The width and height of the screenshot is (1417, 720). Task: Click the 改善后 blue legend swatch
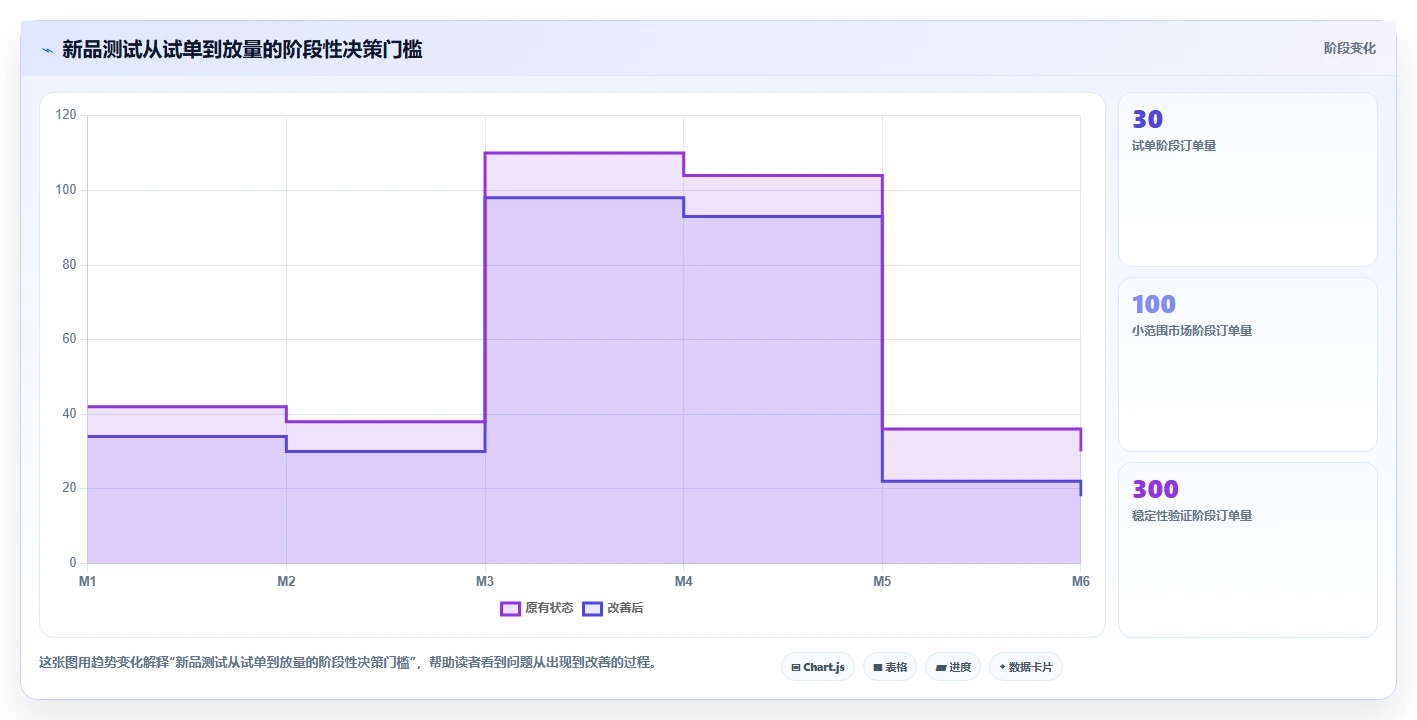coord(593,608)
